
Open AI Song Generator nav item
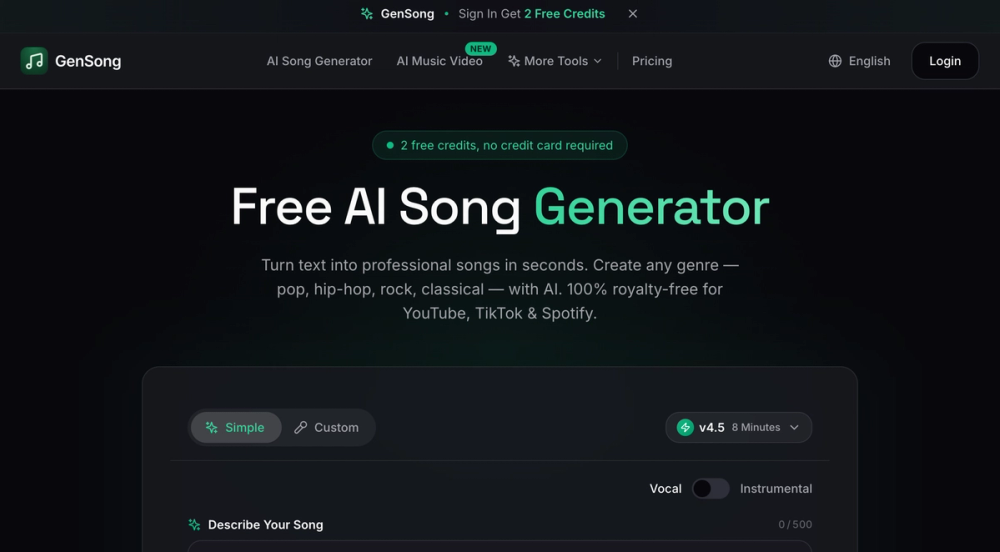(x=320, y=61)
